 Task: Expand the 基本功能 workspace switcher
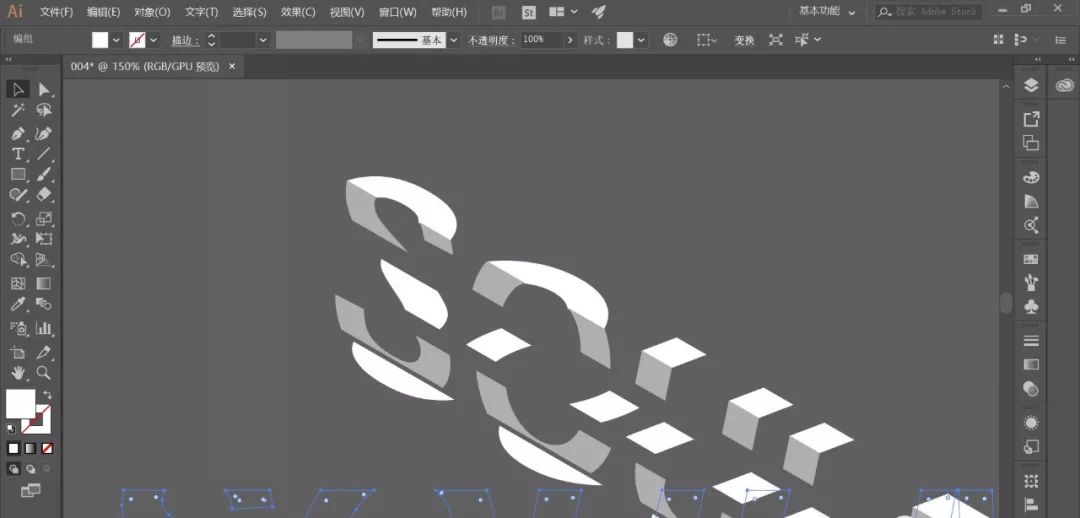(x=826, y=12)
